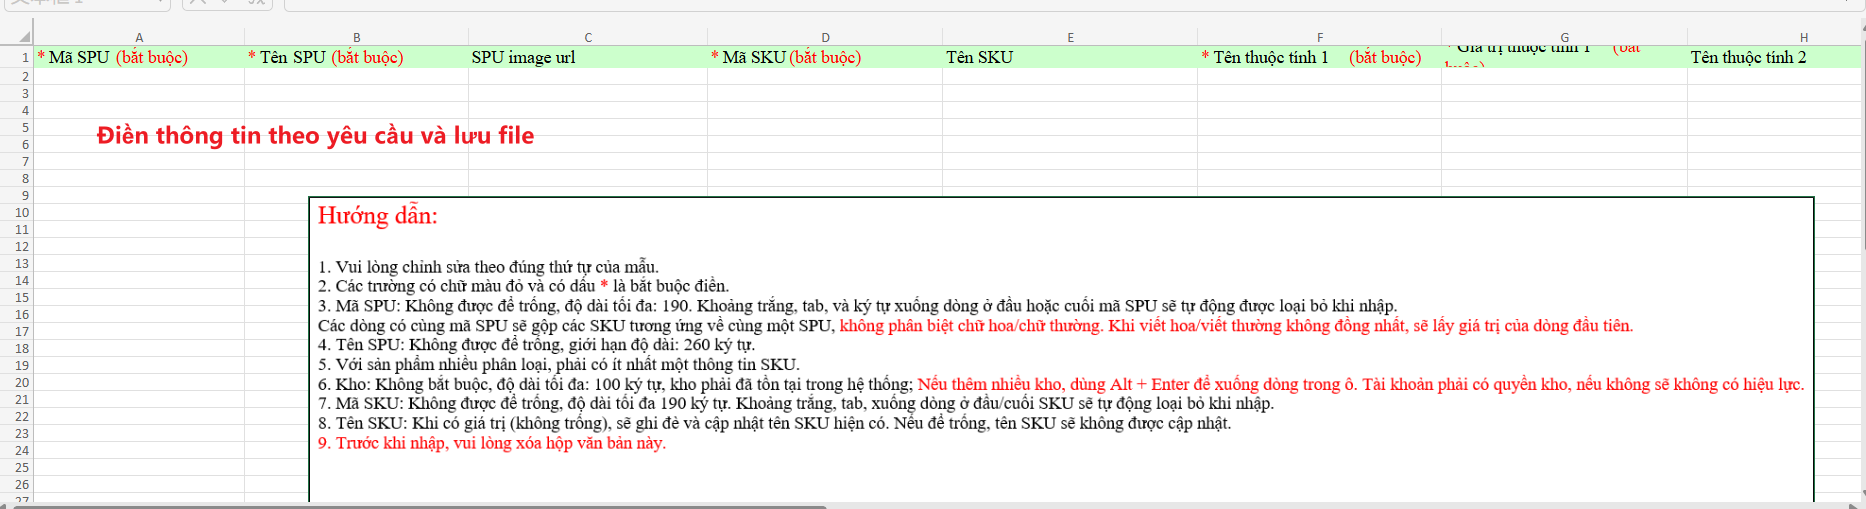Select column C header
Viewport: 1866px width, 509px height.
pyautogui.click(x=588, y=37)
